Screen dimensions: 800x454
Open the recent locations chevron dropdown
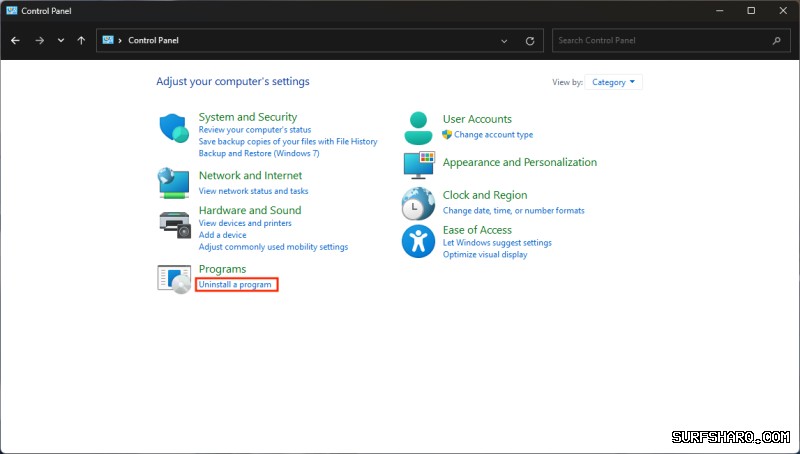(x=61, y=41)
